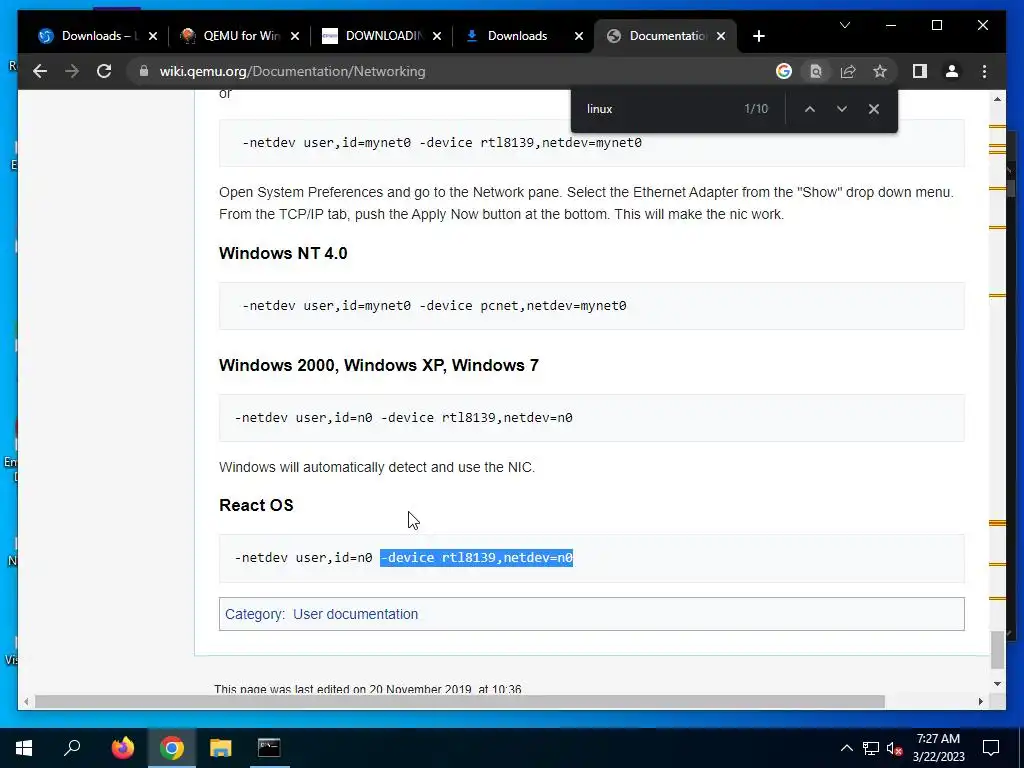Open the muted volume tray icon

point(895,748)
